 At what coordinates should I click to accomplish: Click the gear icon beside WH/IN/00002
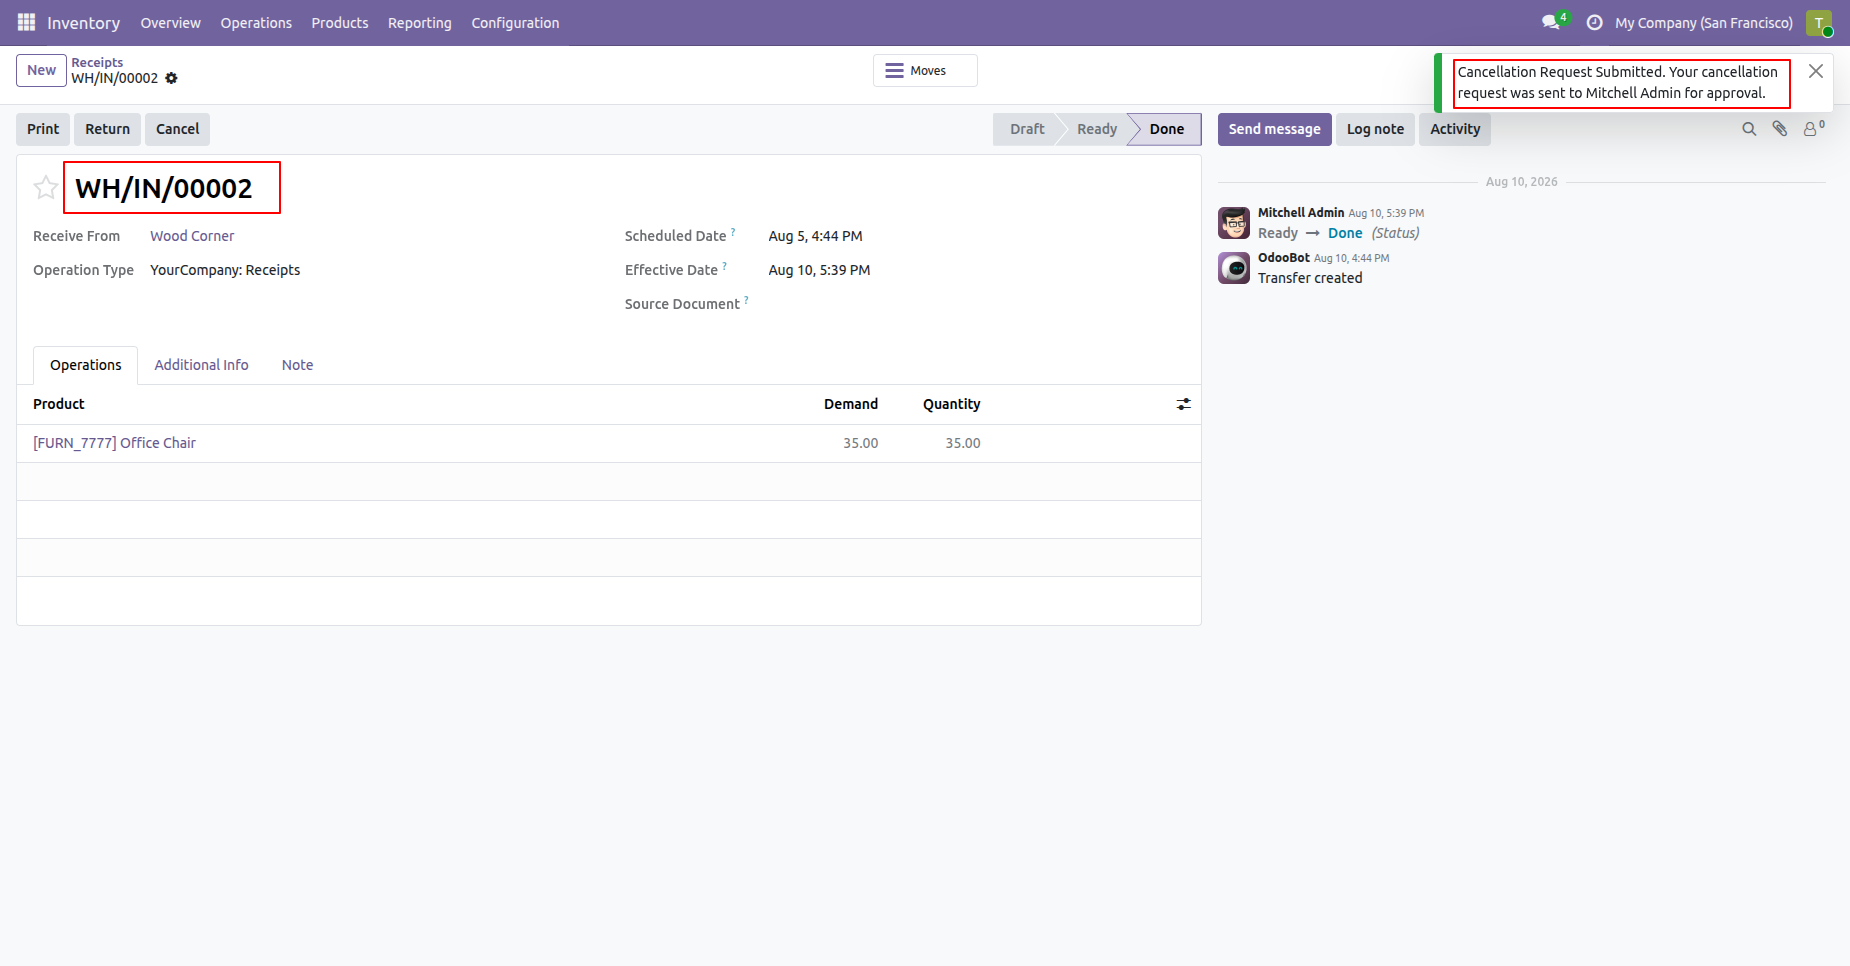click(x=171, y=78)
